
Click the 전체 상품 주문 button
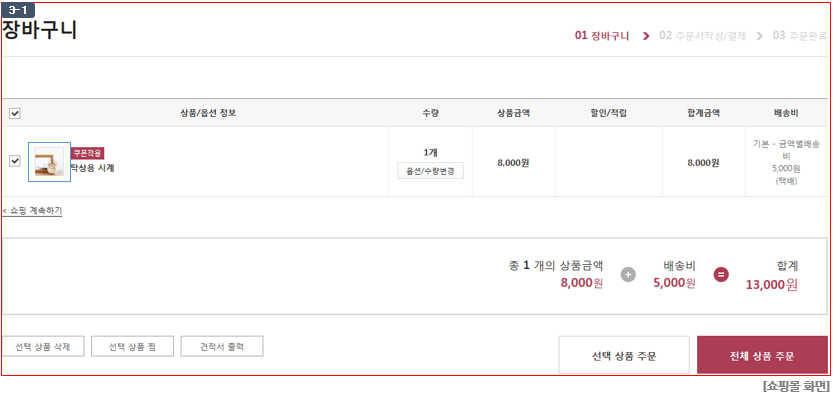(762, 355)
